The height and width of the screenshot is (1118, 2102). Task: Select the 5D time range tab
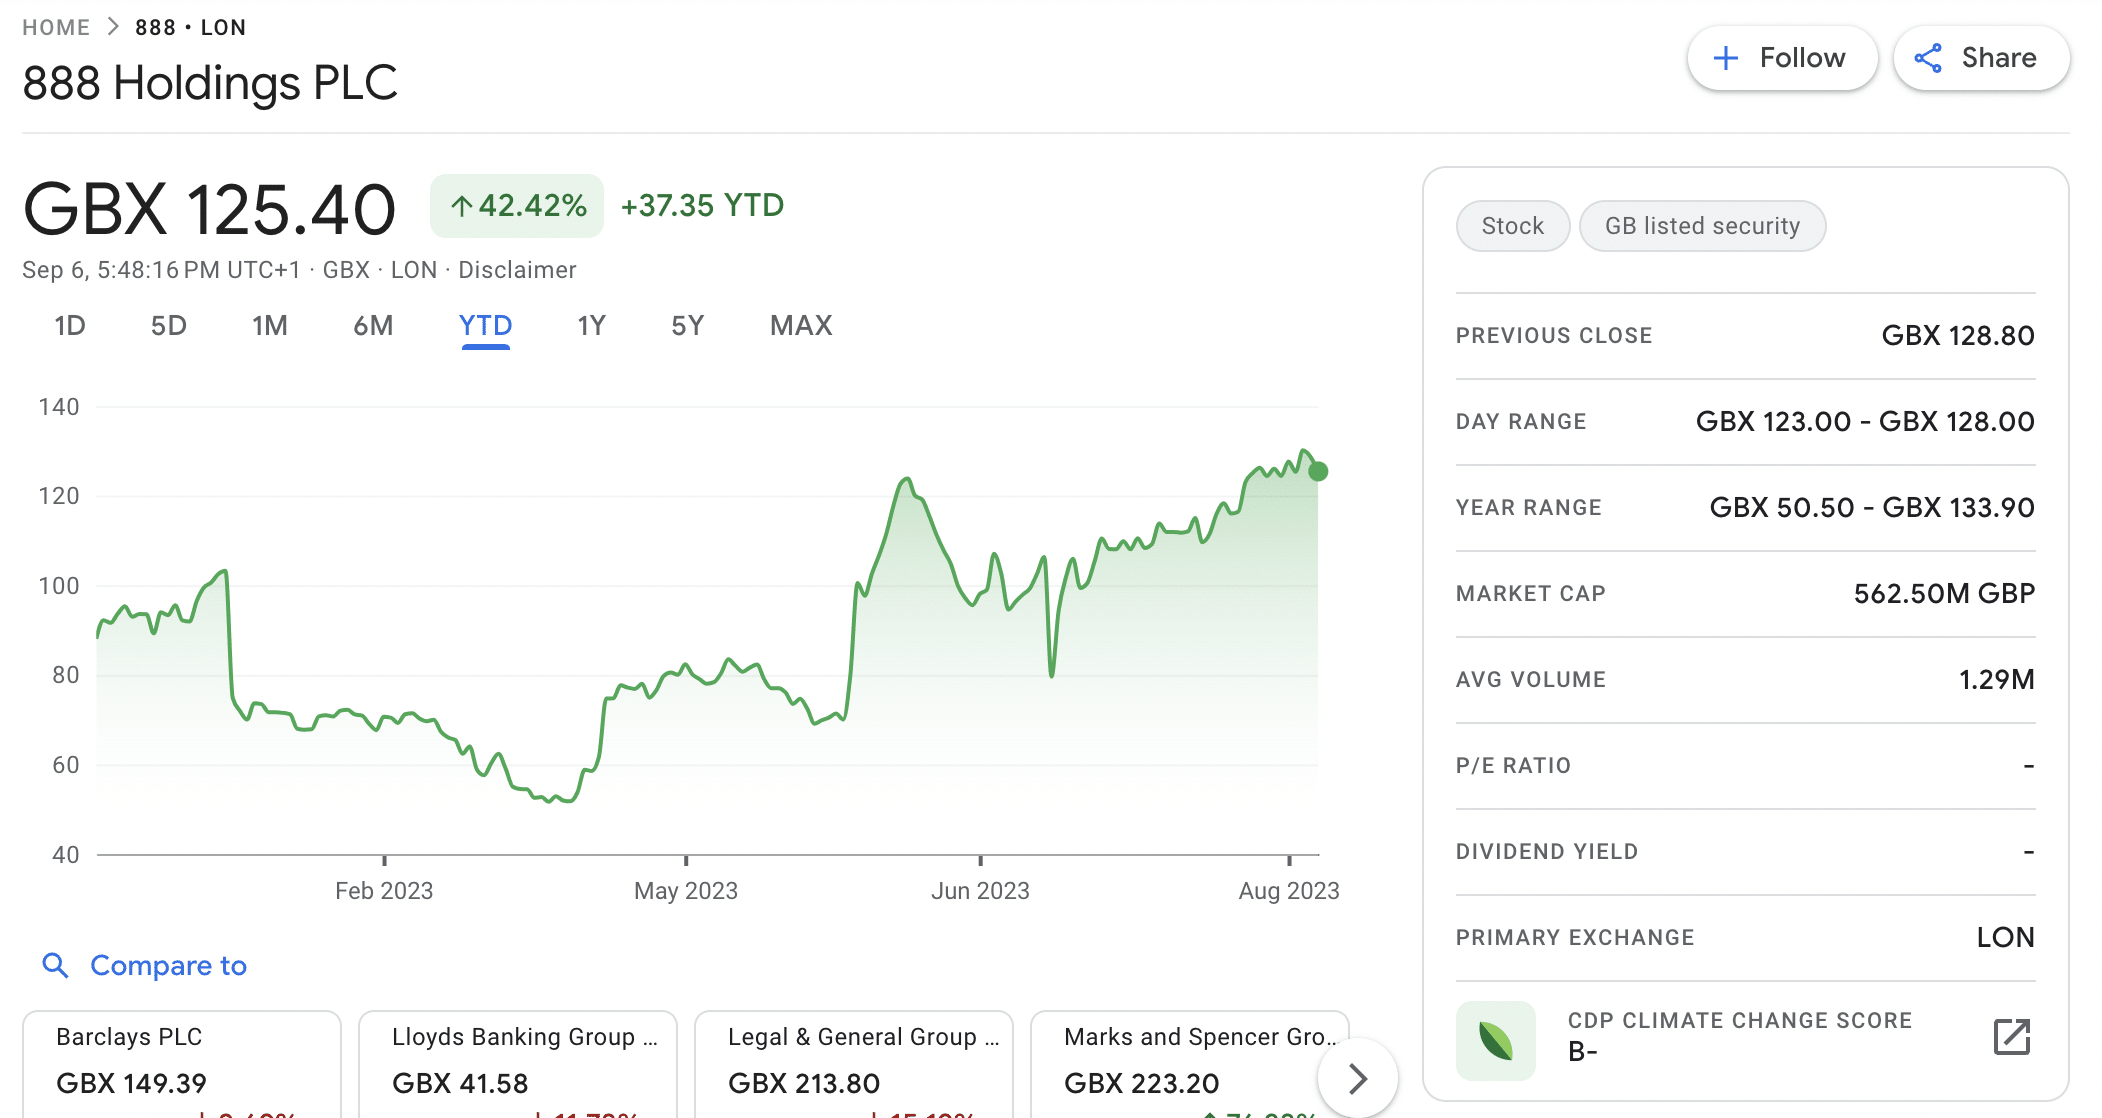[169, 326]
